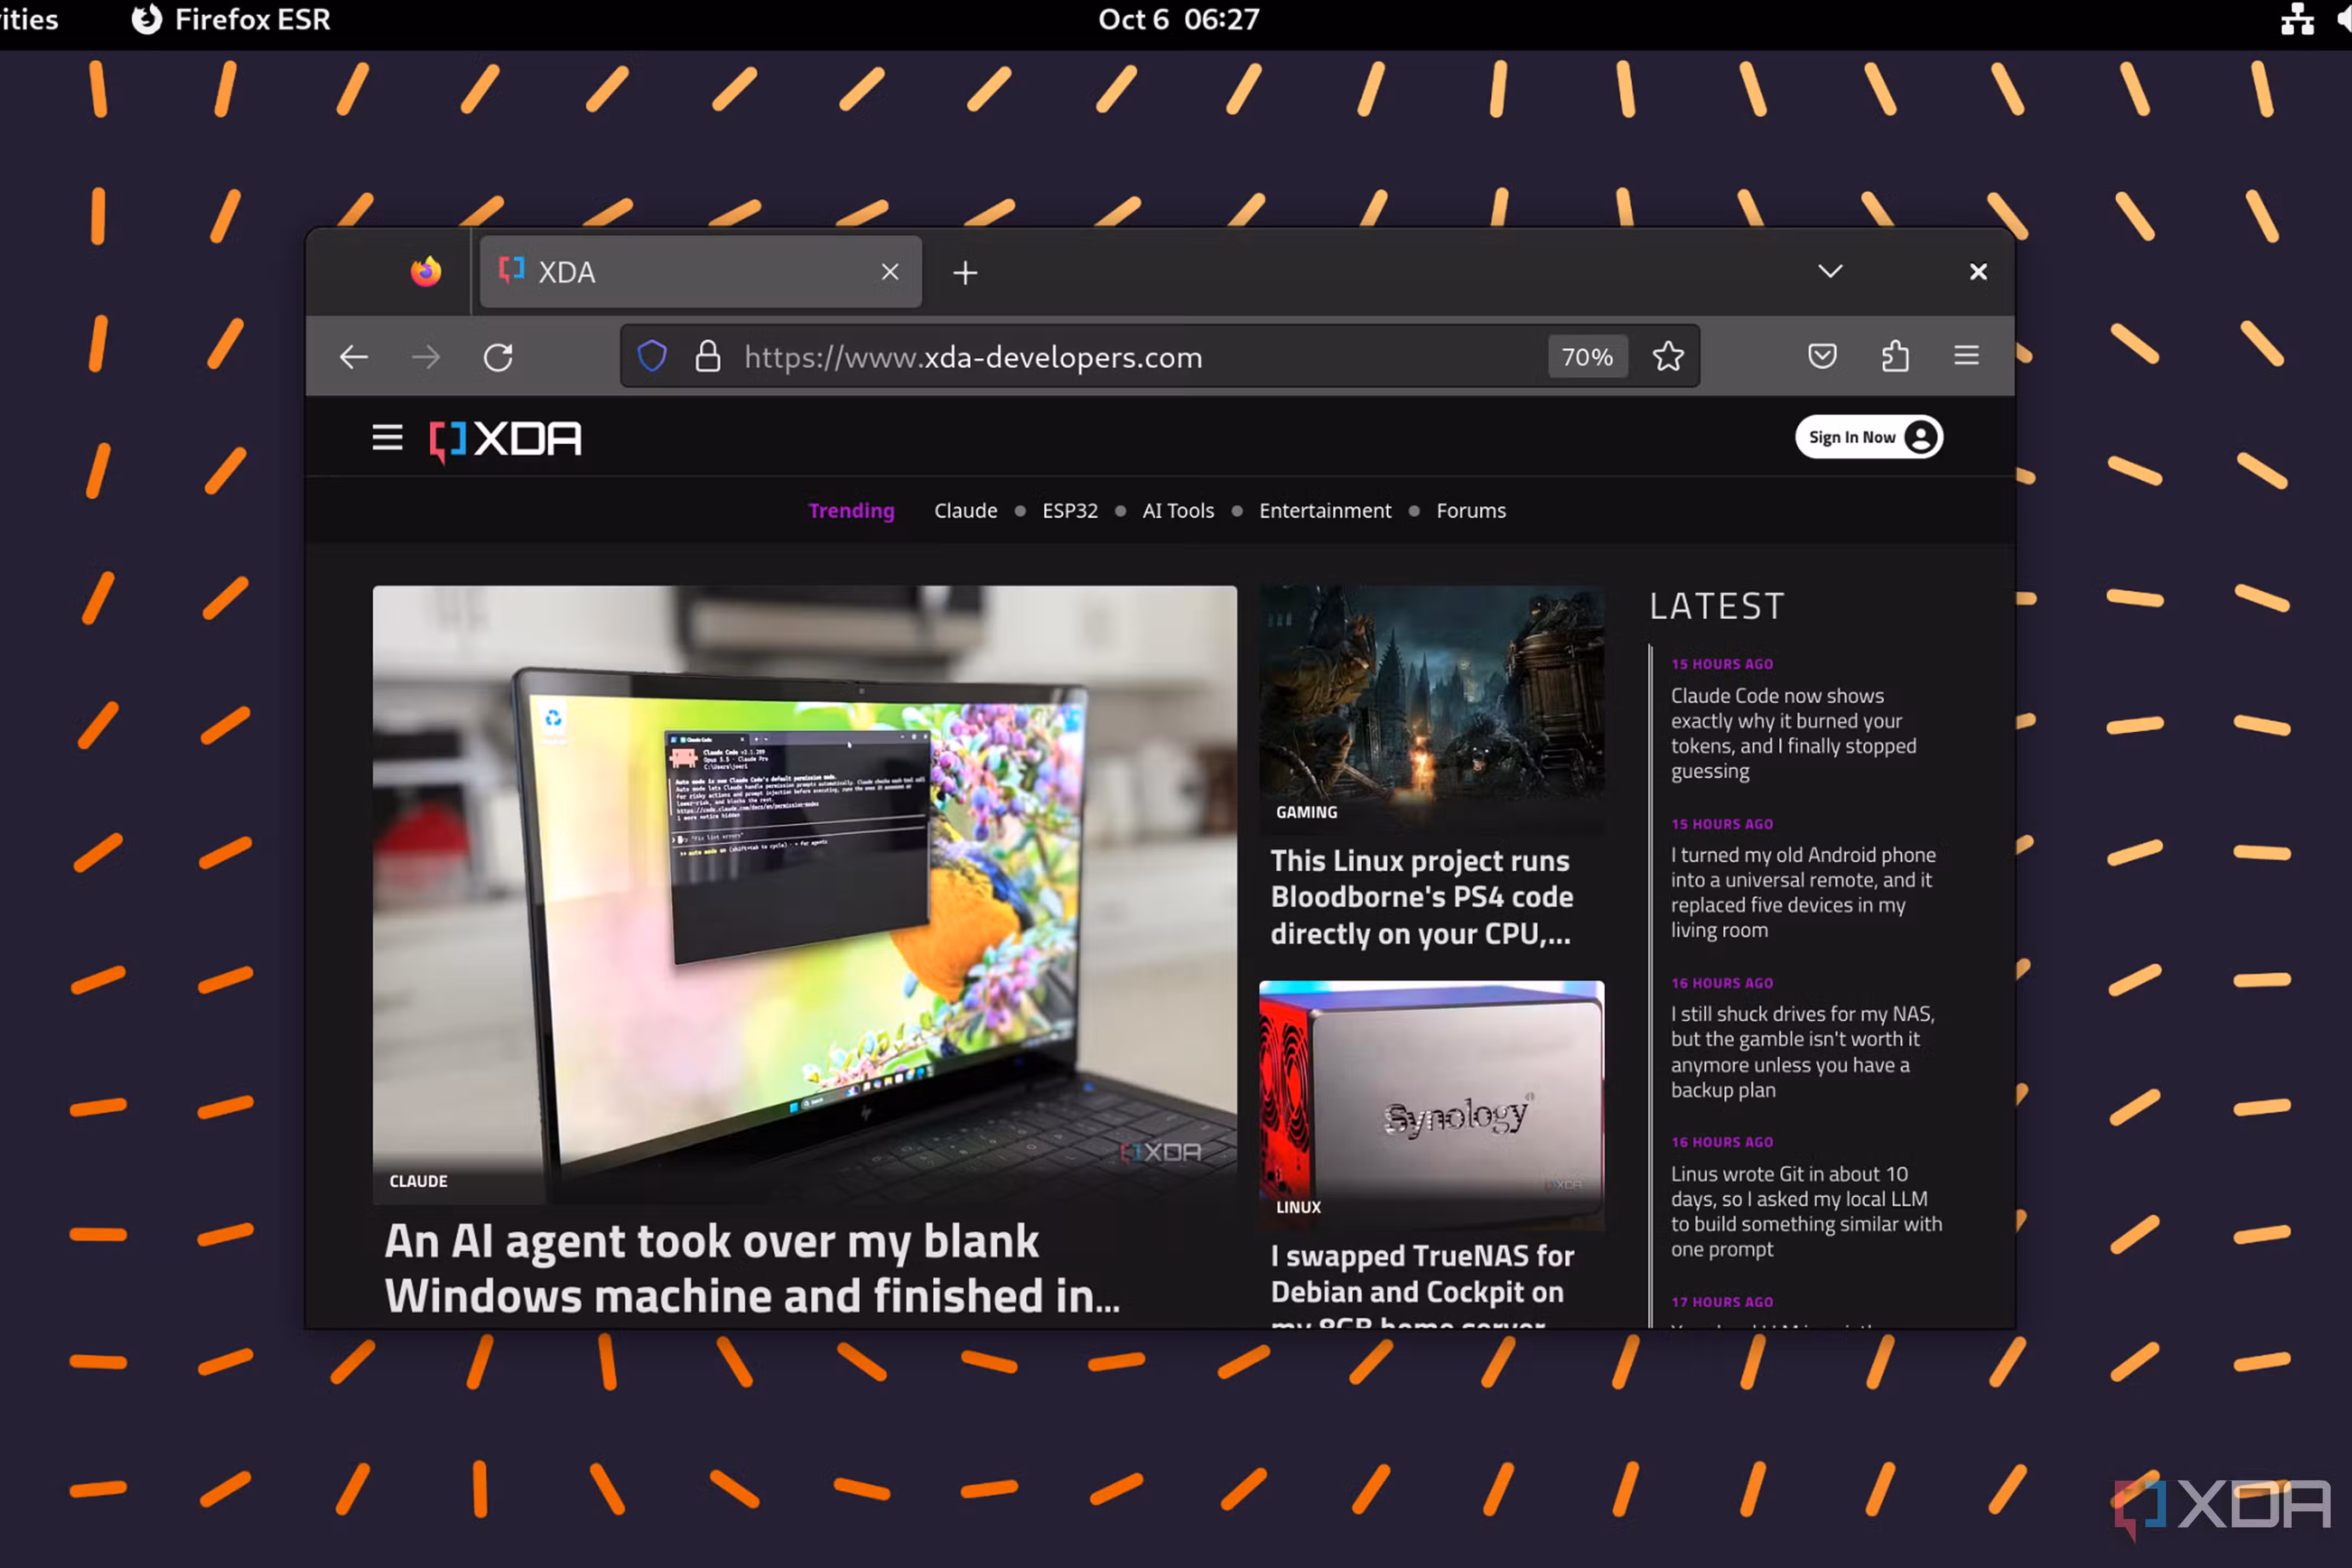
Task: Open 'An AI agent took over' headline
Action: [752, 1268]
